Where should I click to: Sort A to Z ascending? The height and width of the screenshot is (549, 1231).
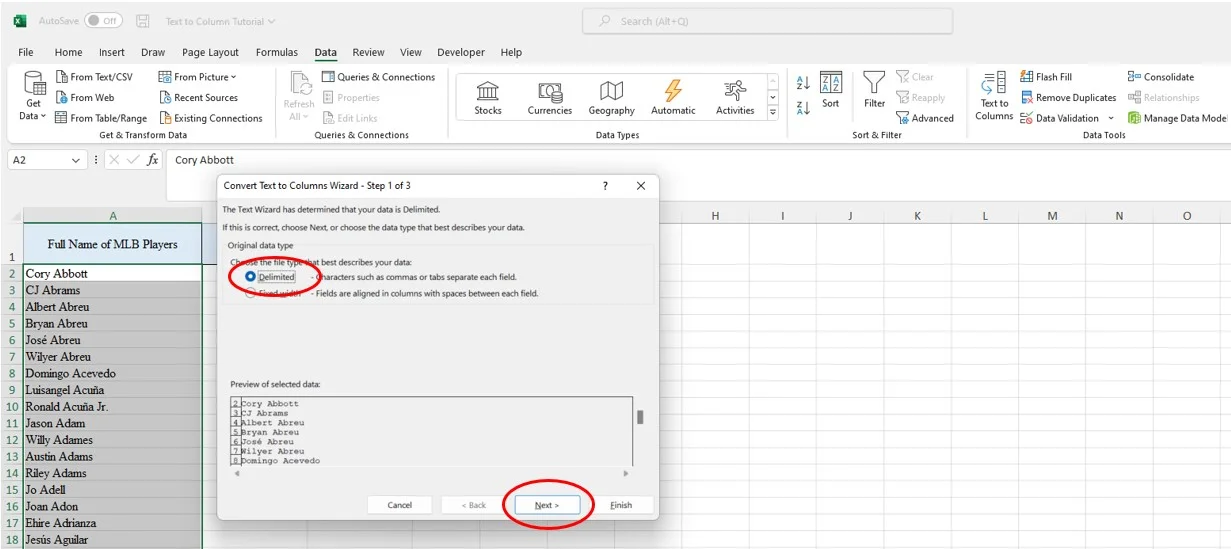coord(803,84)
